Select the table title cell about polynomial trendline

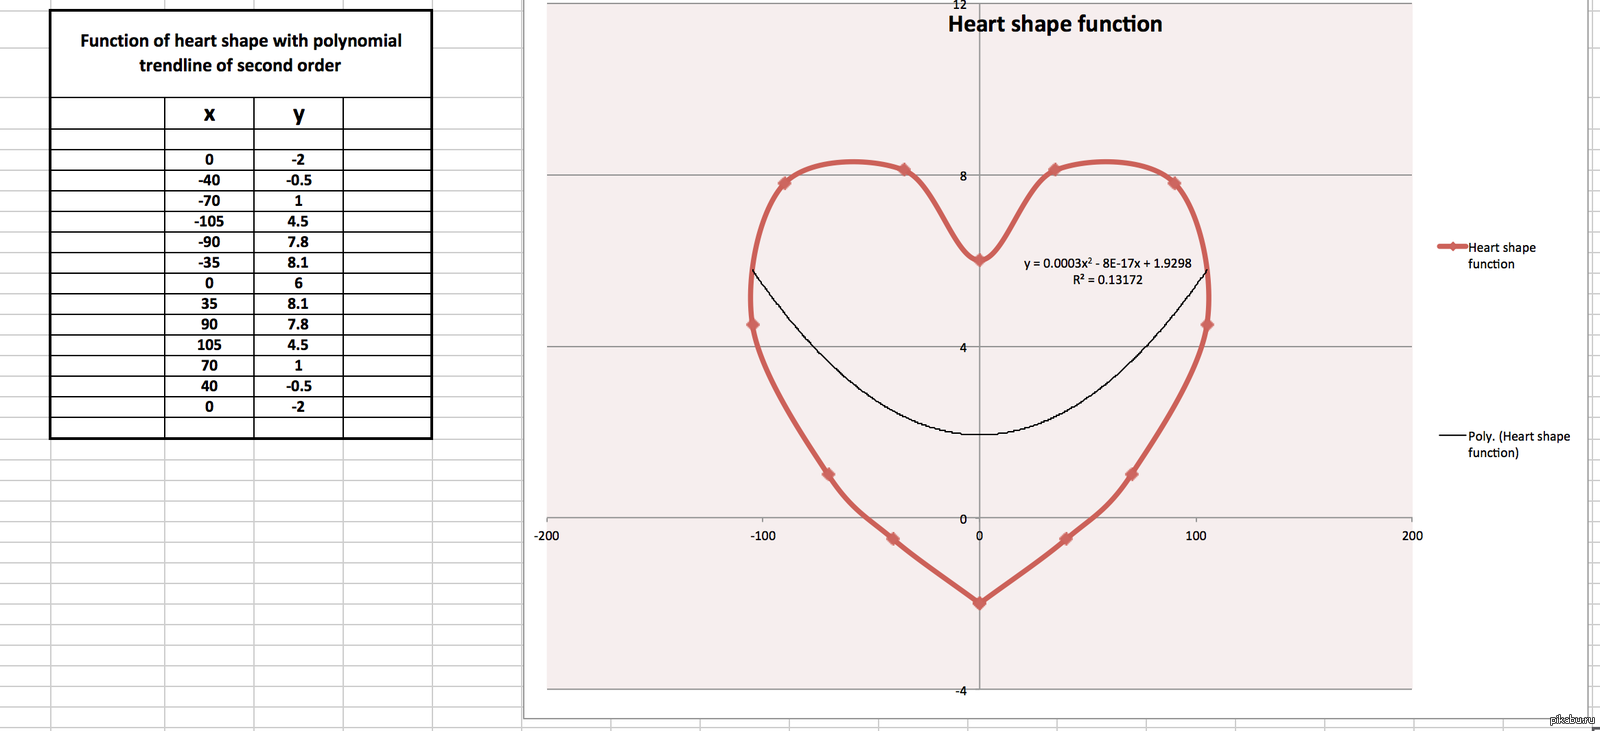(x=240, y=54)
